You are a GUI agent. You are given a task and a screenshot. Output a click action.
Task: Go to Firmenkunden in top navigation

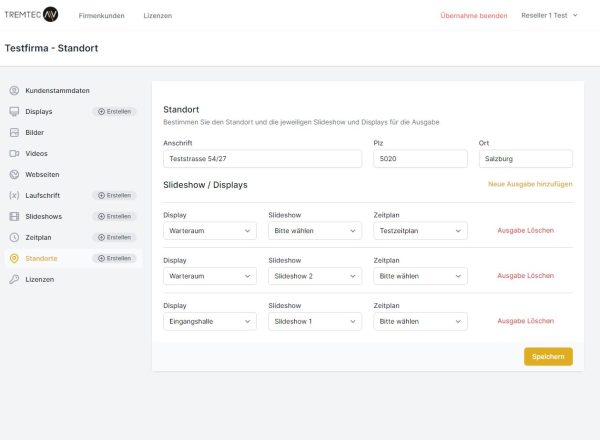coord(100,16)
